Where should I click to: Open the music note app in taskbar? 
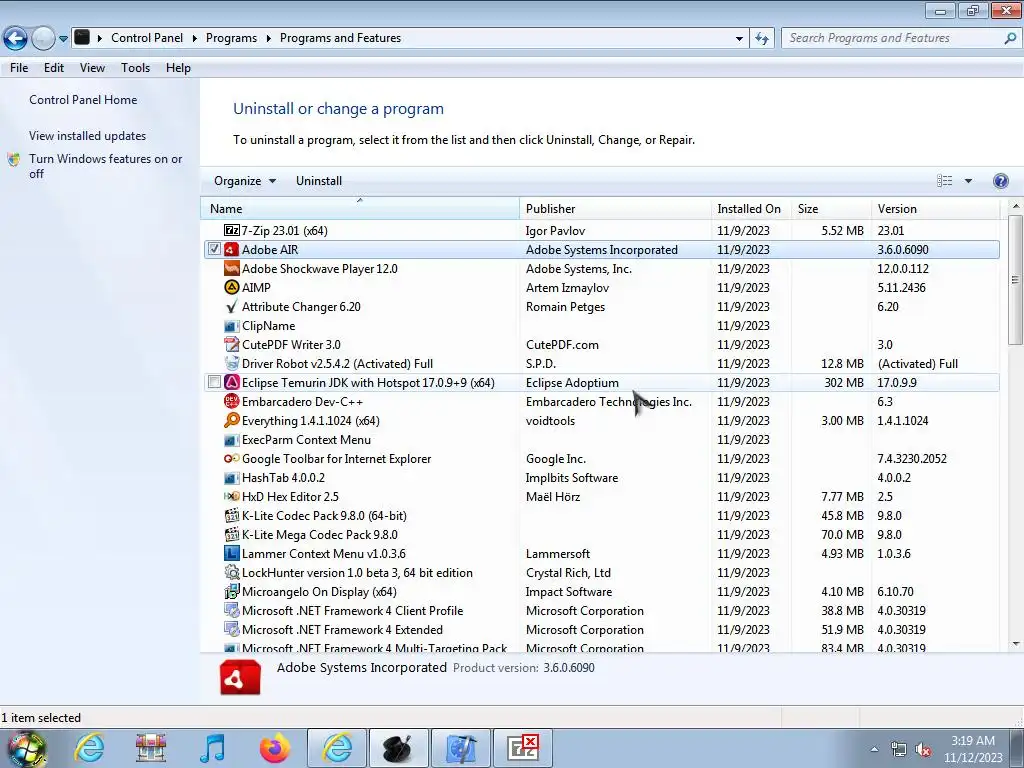coord(212,748)
